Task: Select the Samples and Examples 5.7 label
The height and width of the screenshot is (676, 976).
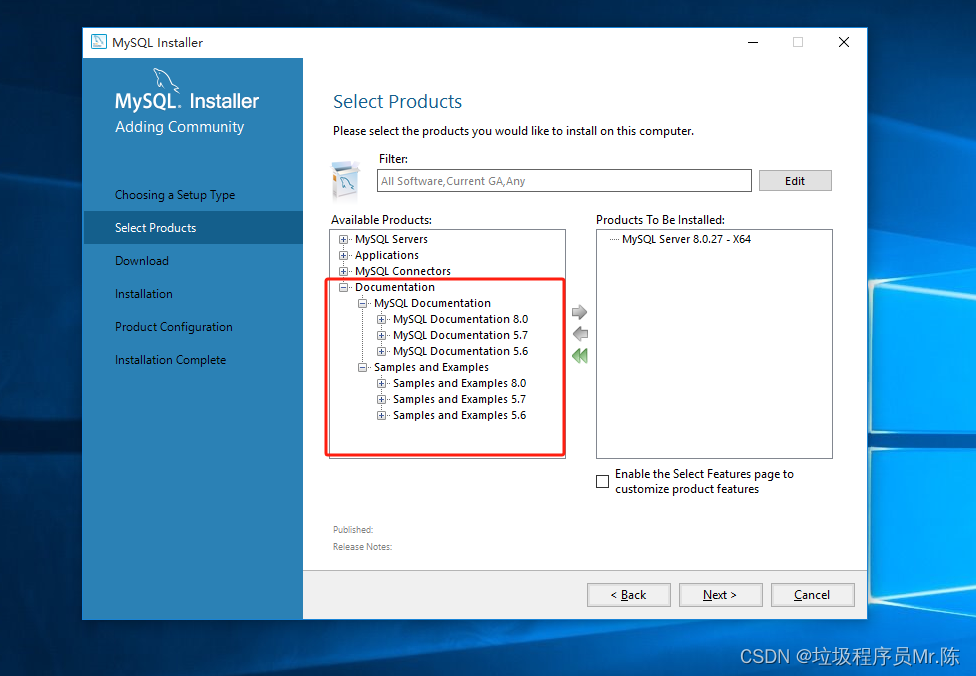Action: coord(459,400)
